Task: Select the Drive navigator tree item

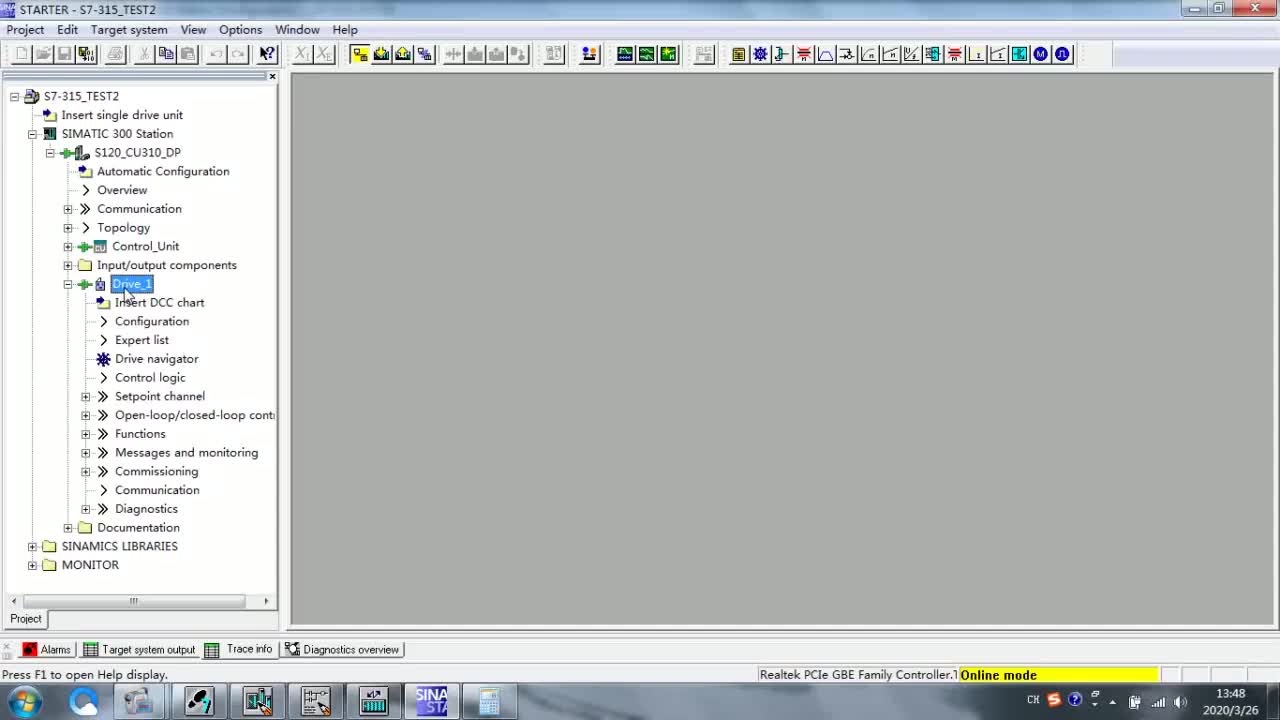Action: coord(156,359)
